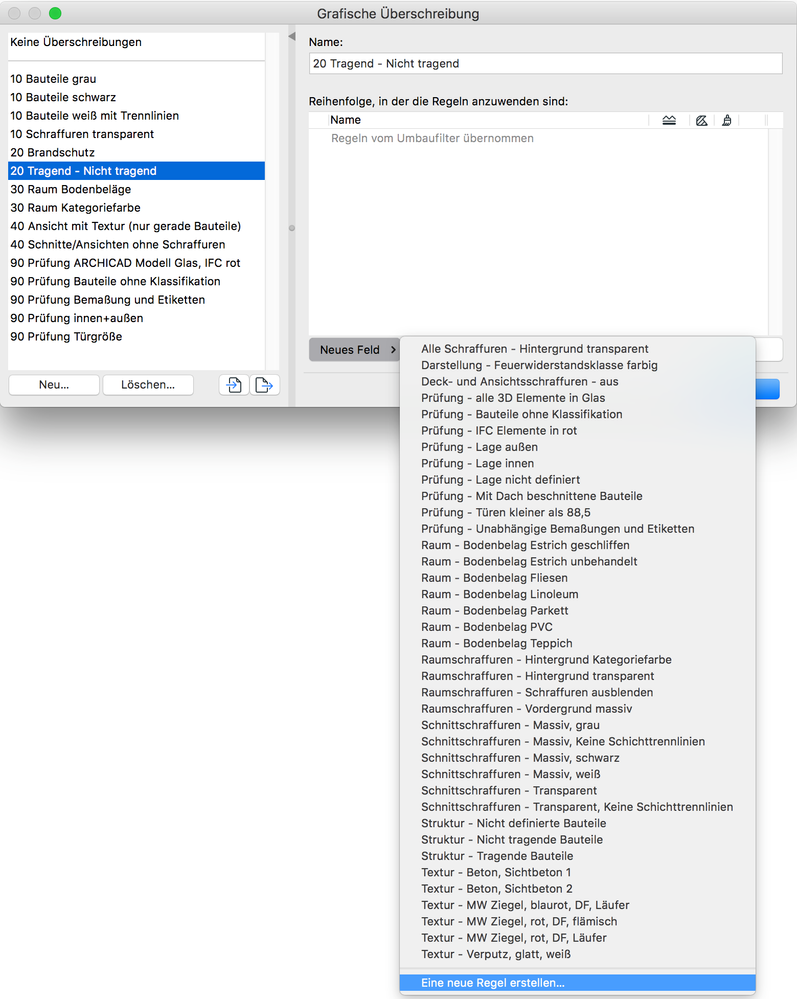The height and width of the screenshot is (999, 797).
Task: Select 10 Bauteile grau override
Action: point(136,79)
